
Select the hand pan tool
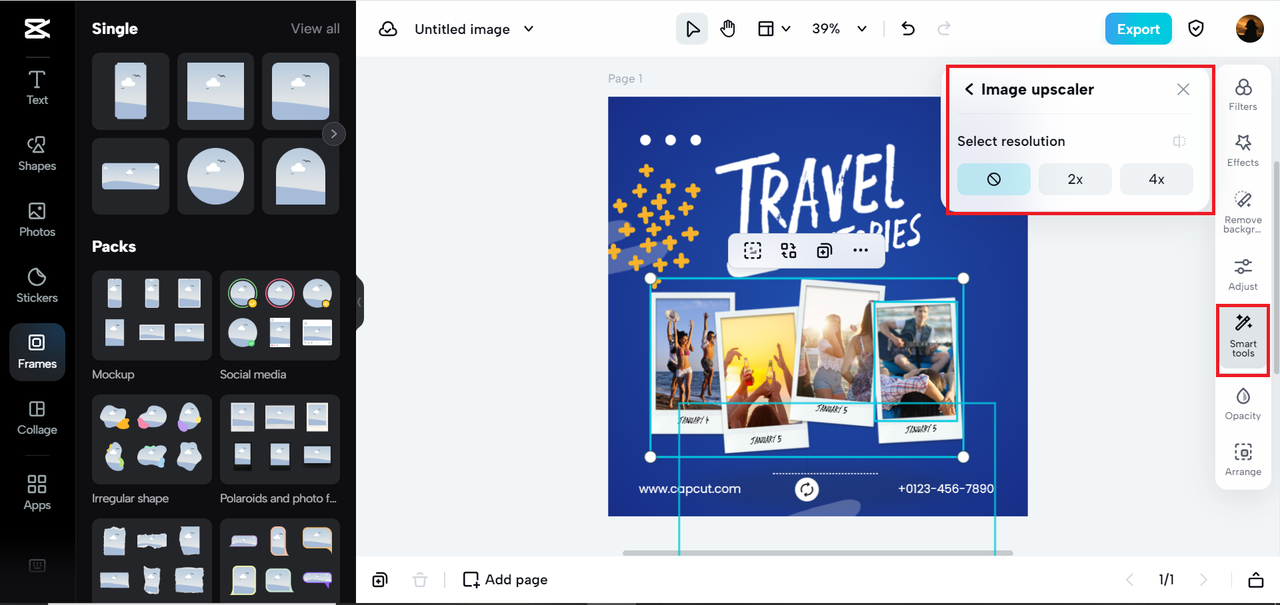point(728,29)
